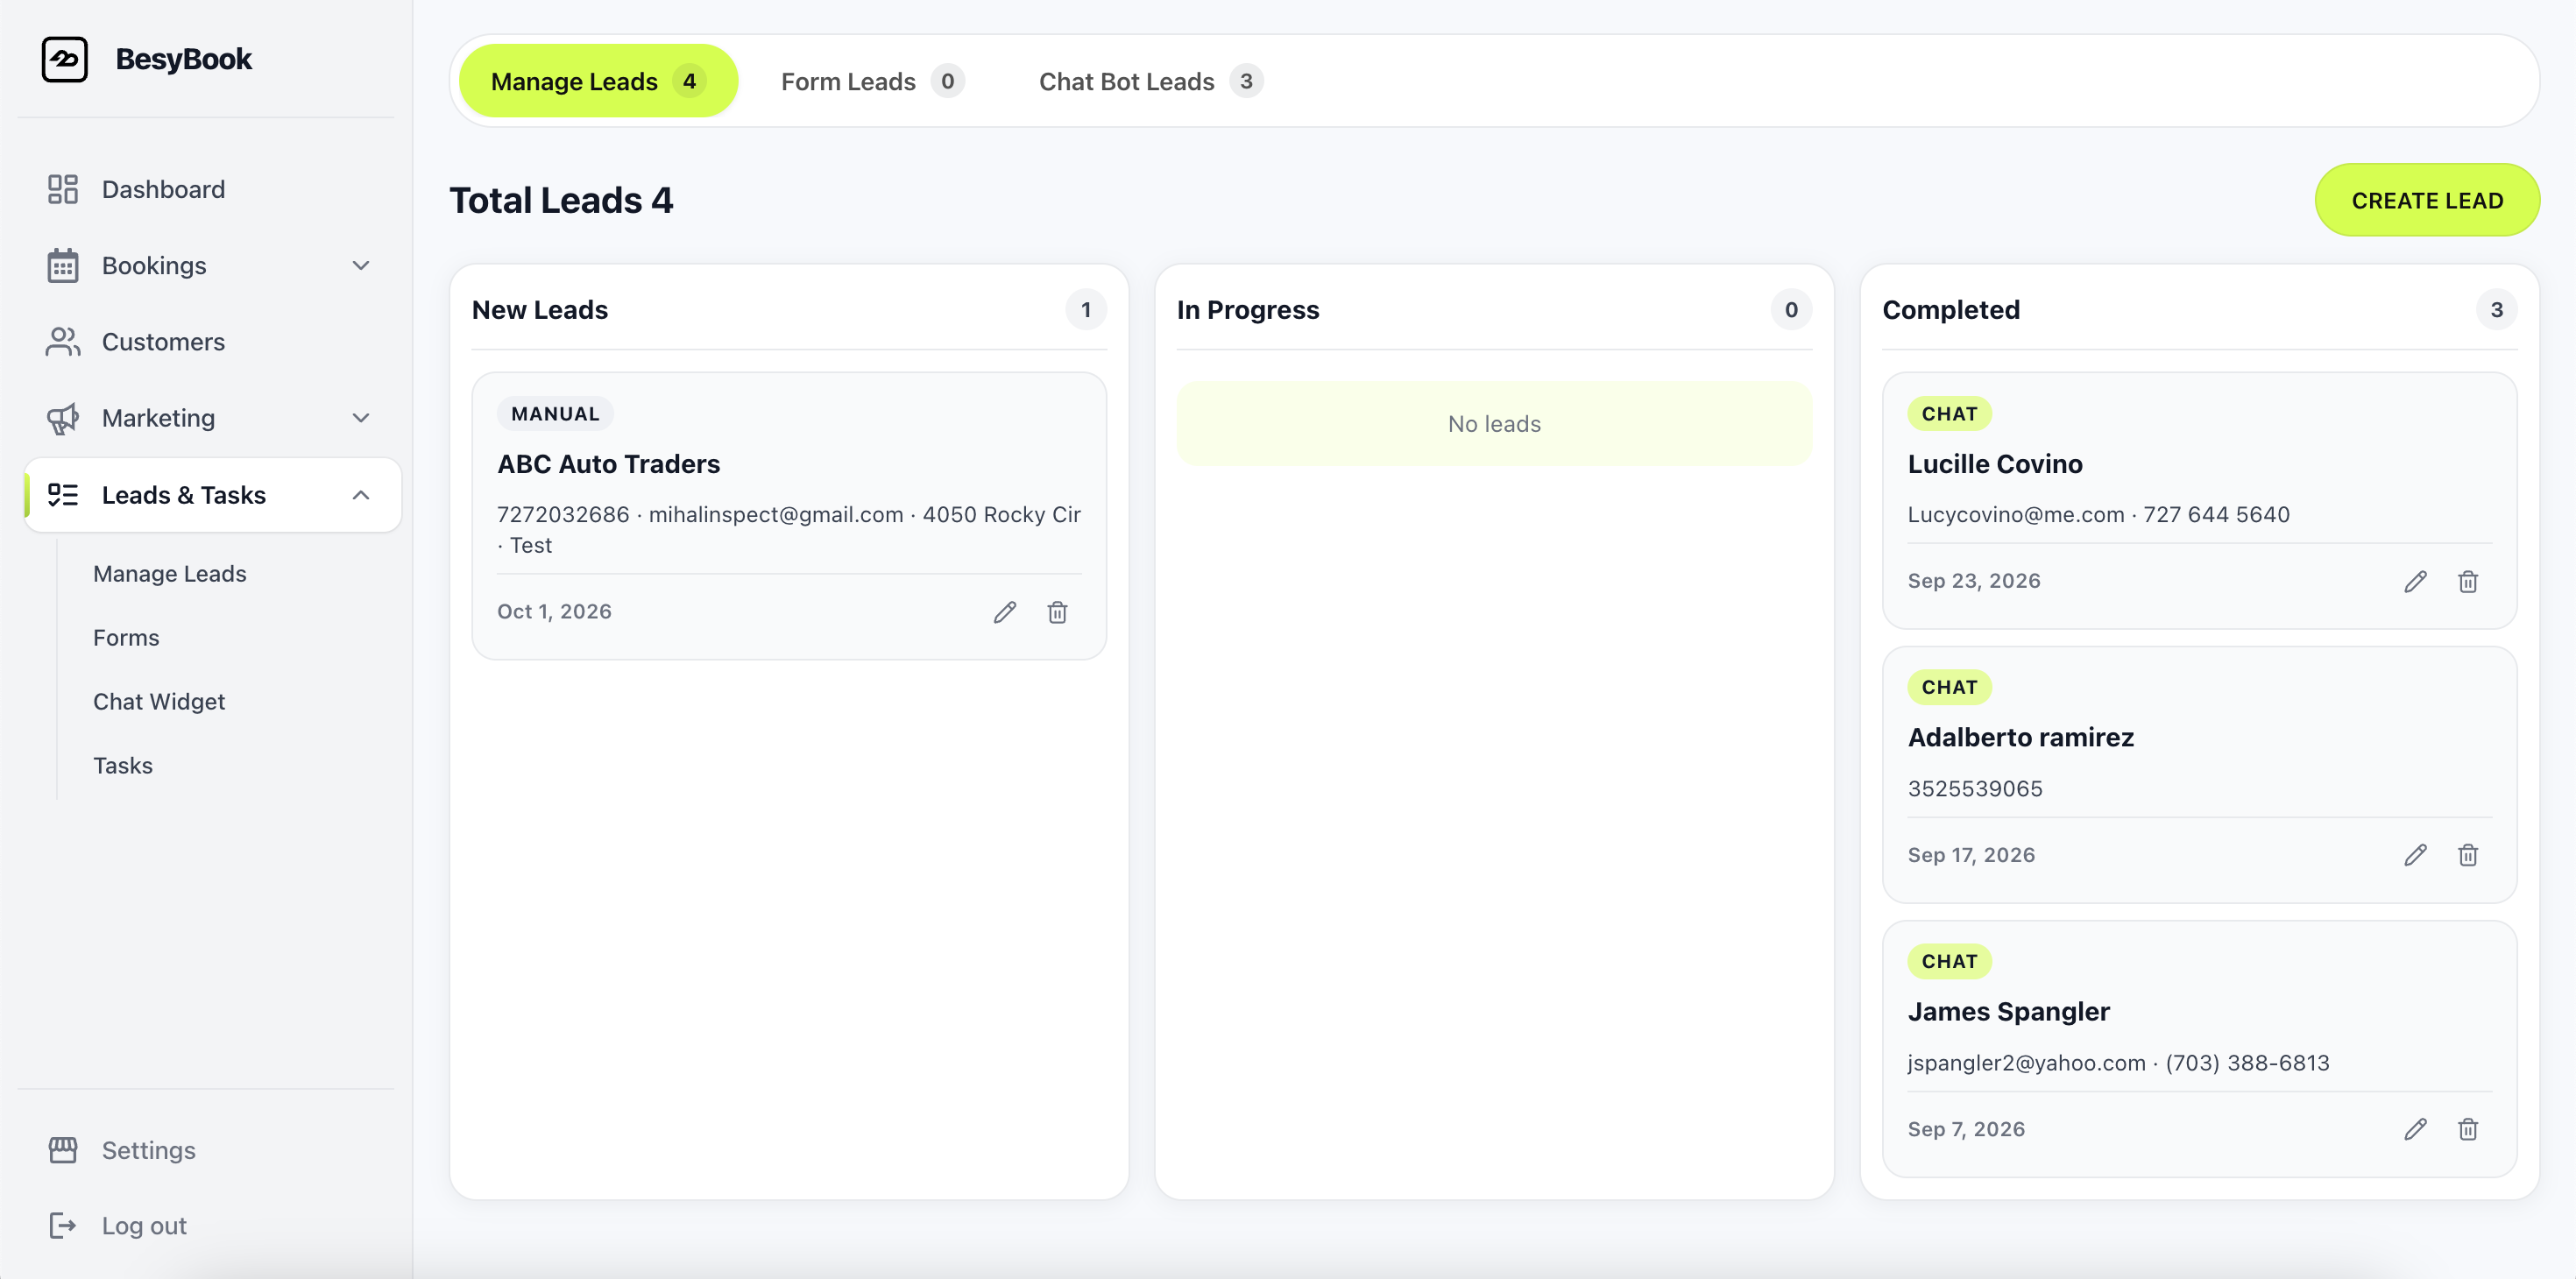Click the CHAT badge on Lucille Covino

pyautogui.click(x=1949, y=414)
